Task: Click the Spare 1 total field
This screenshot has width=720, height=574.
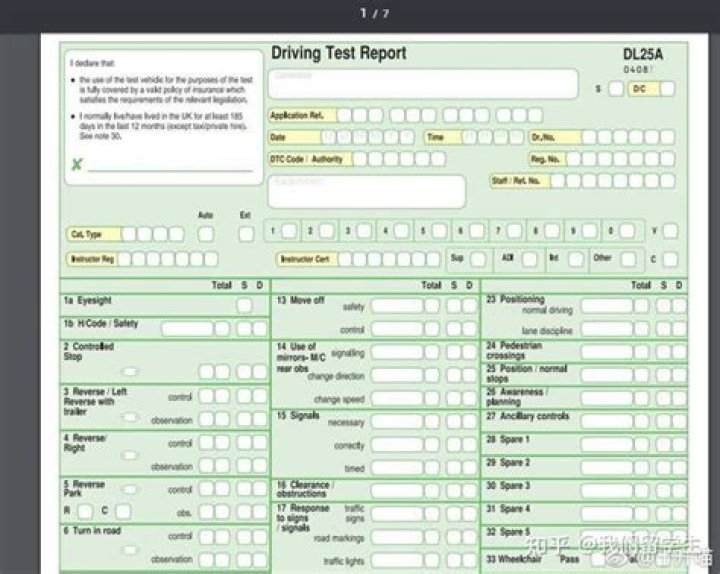Action: [x=607, y=445]
